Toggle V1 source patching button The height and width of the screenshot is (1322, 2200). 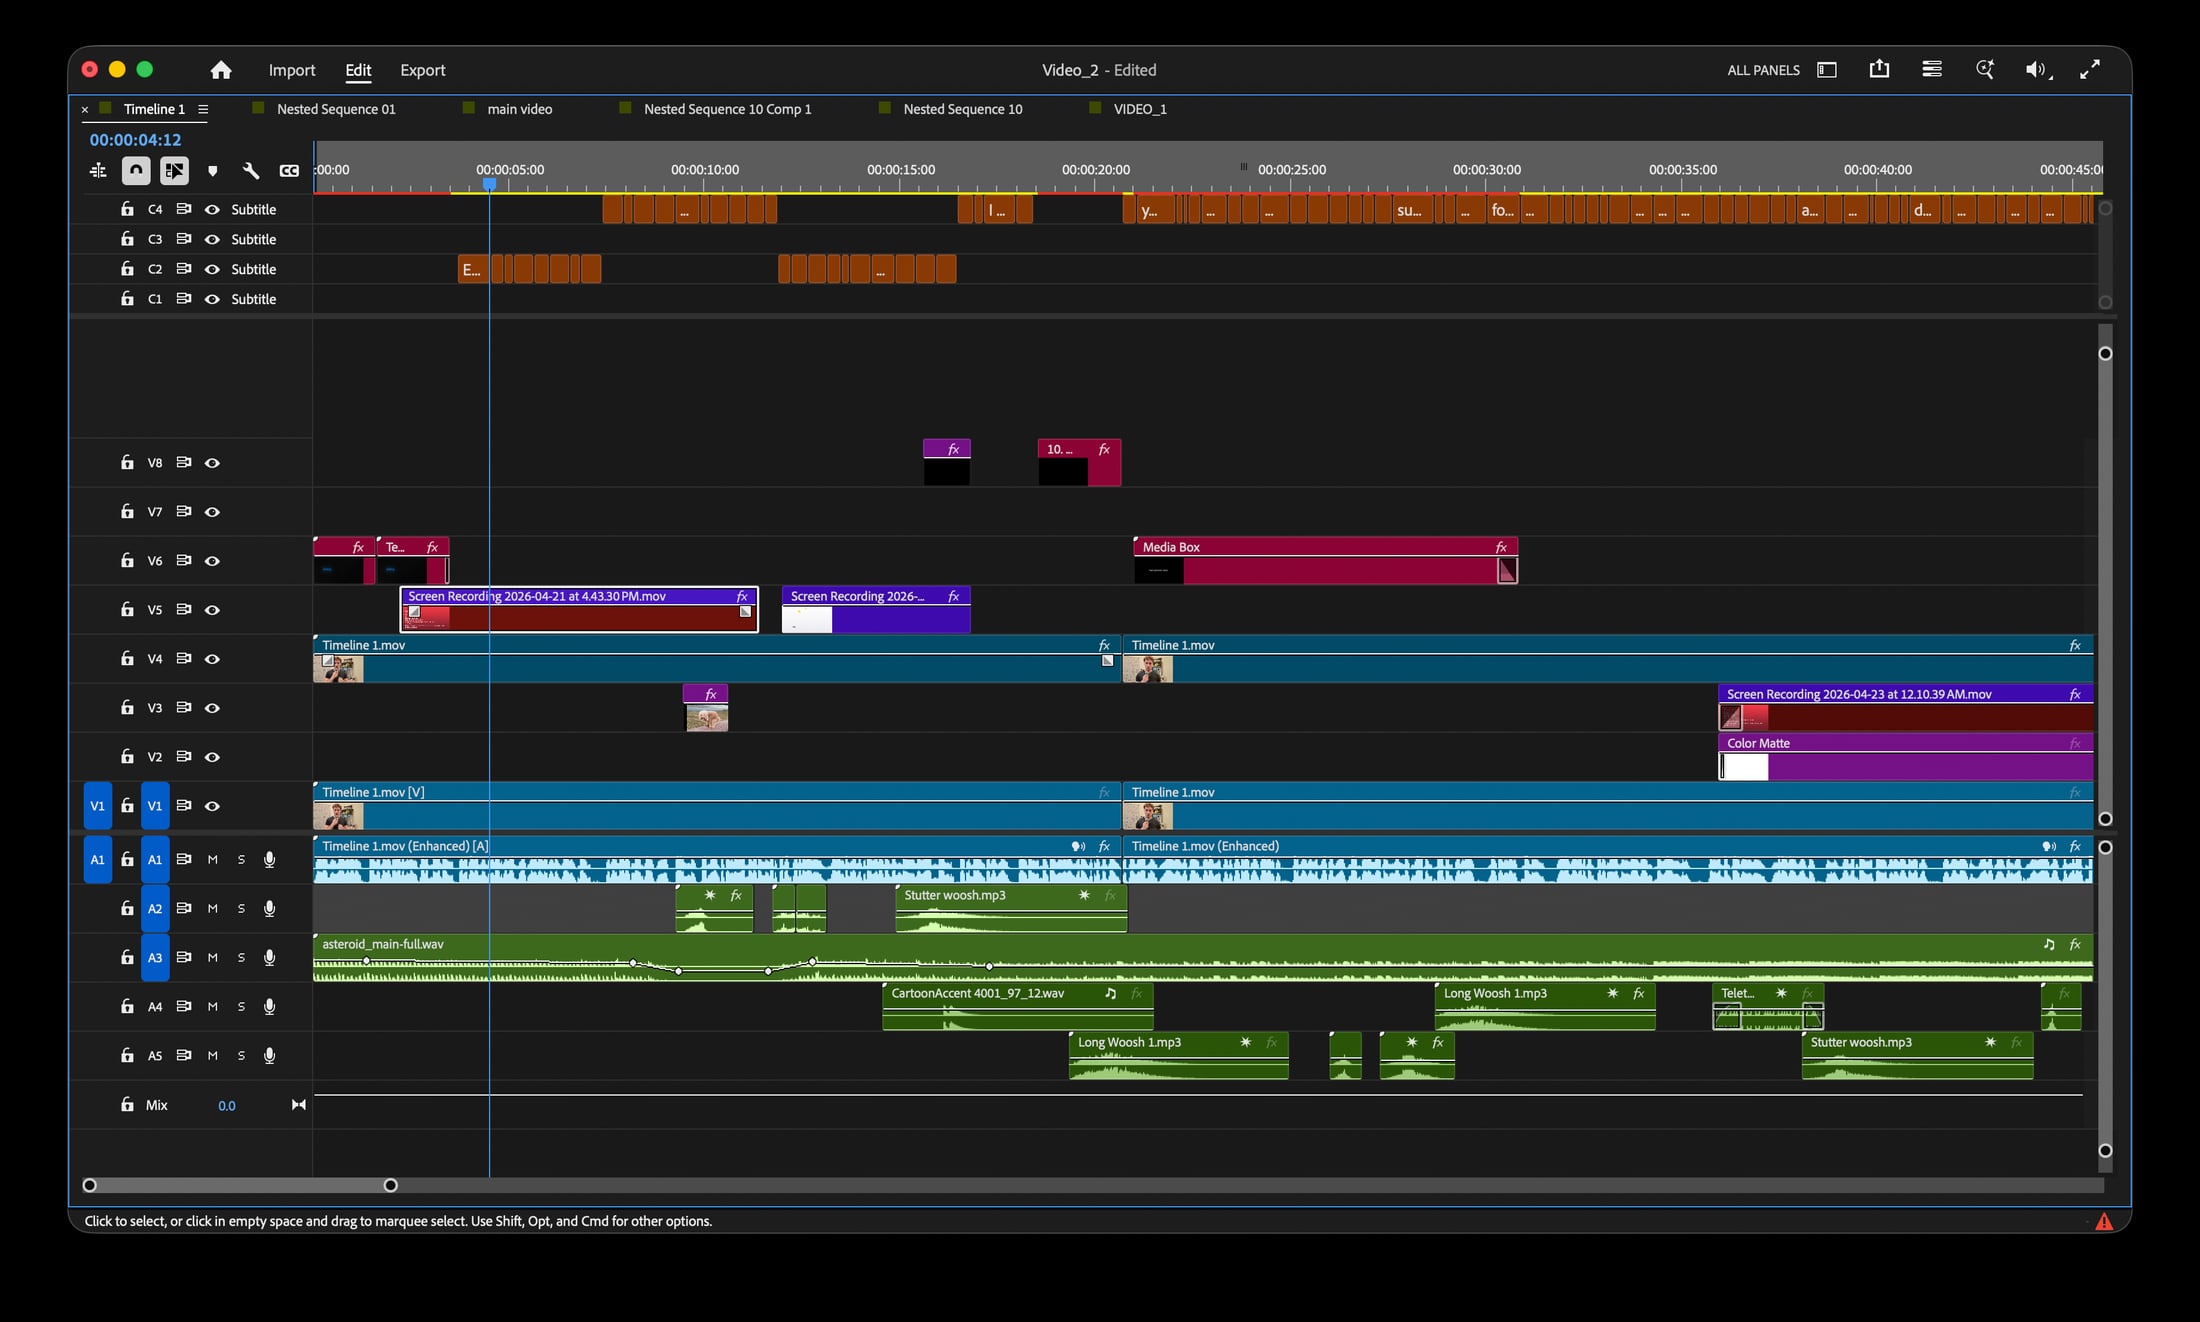click(97, 805)
